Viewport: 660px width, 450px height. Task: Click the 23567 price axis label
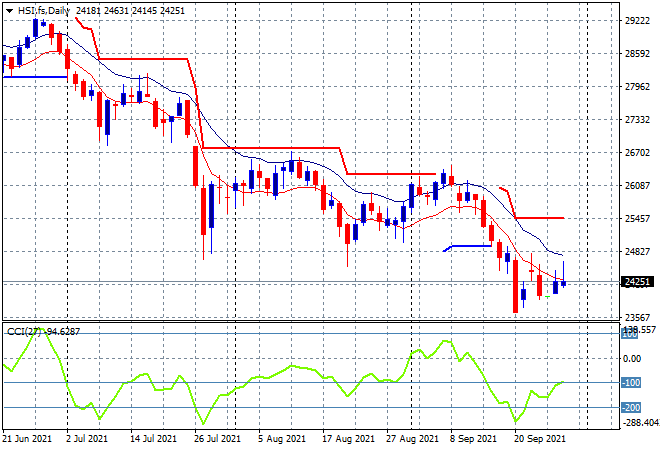click(637, 317)
